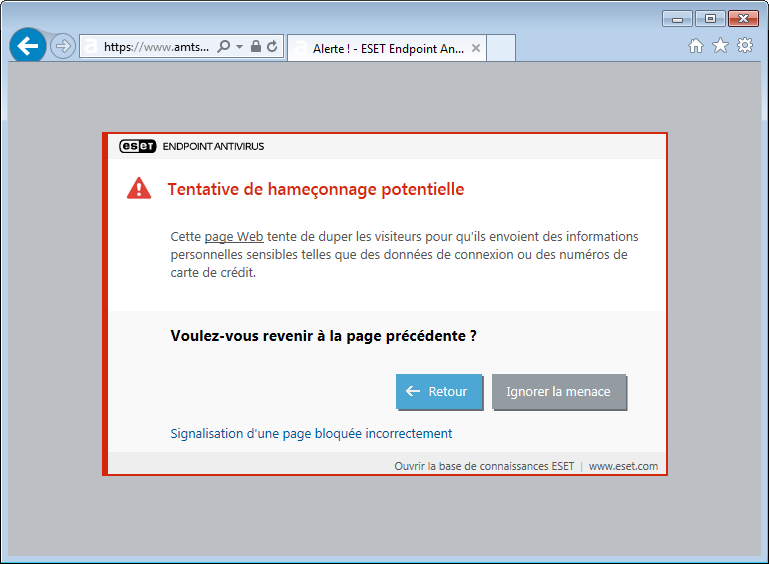Open the browser Home icon
769x564 pixels.
click(695, 46)
